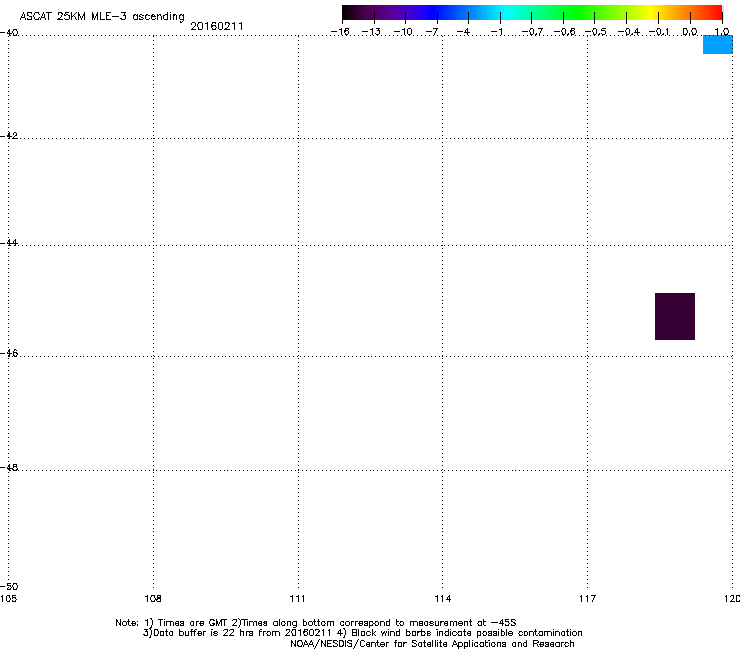Click the blue data block near 120 longitude
Image resolution: width=740 pixels, height=650 pixels.
[718, 45]
